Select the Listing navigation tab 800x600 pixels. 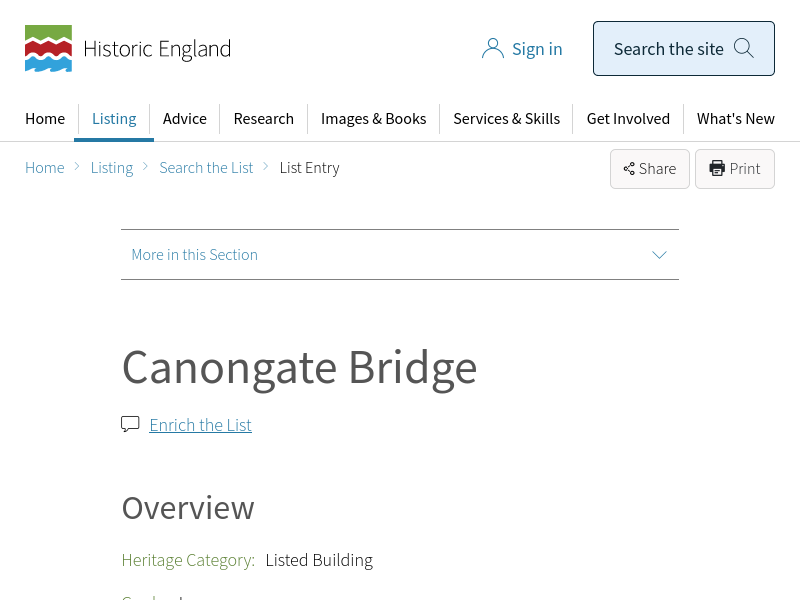pos(114,118)
